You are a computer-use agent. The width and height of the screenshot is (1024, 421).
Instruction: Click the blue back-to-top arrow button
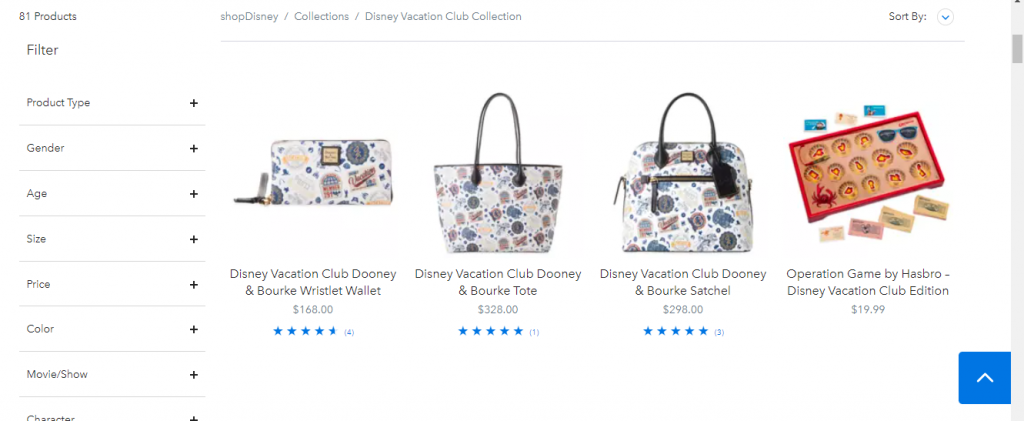(x=984, y=378)
